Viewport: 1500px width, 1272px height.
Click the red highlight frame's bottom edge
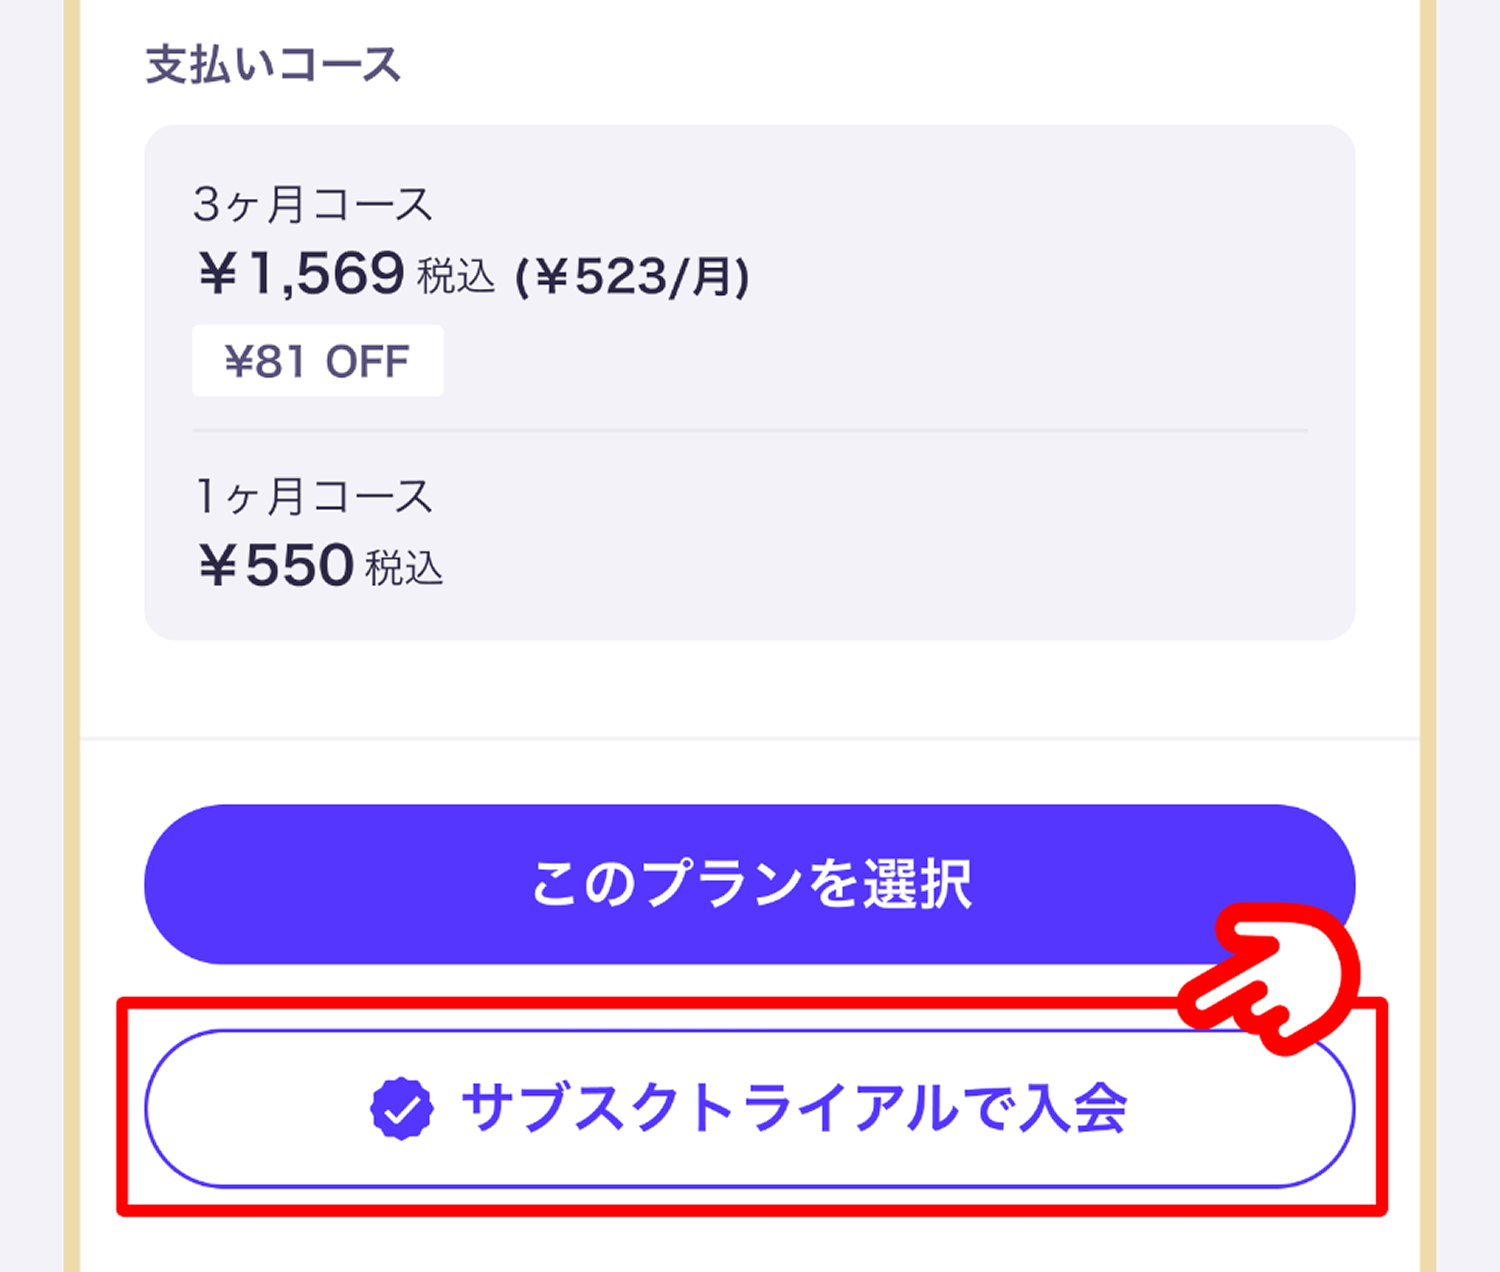tap(750, 1211)
